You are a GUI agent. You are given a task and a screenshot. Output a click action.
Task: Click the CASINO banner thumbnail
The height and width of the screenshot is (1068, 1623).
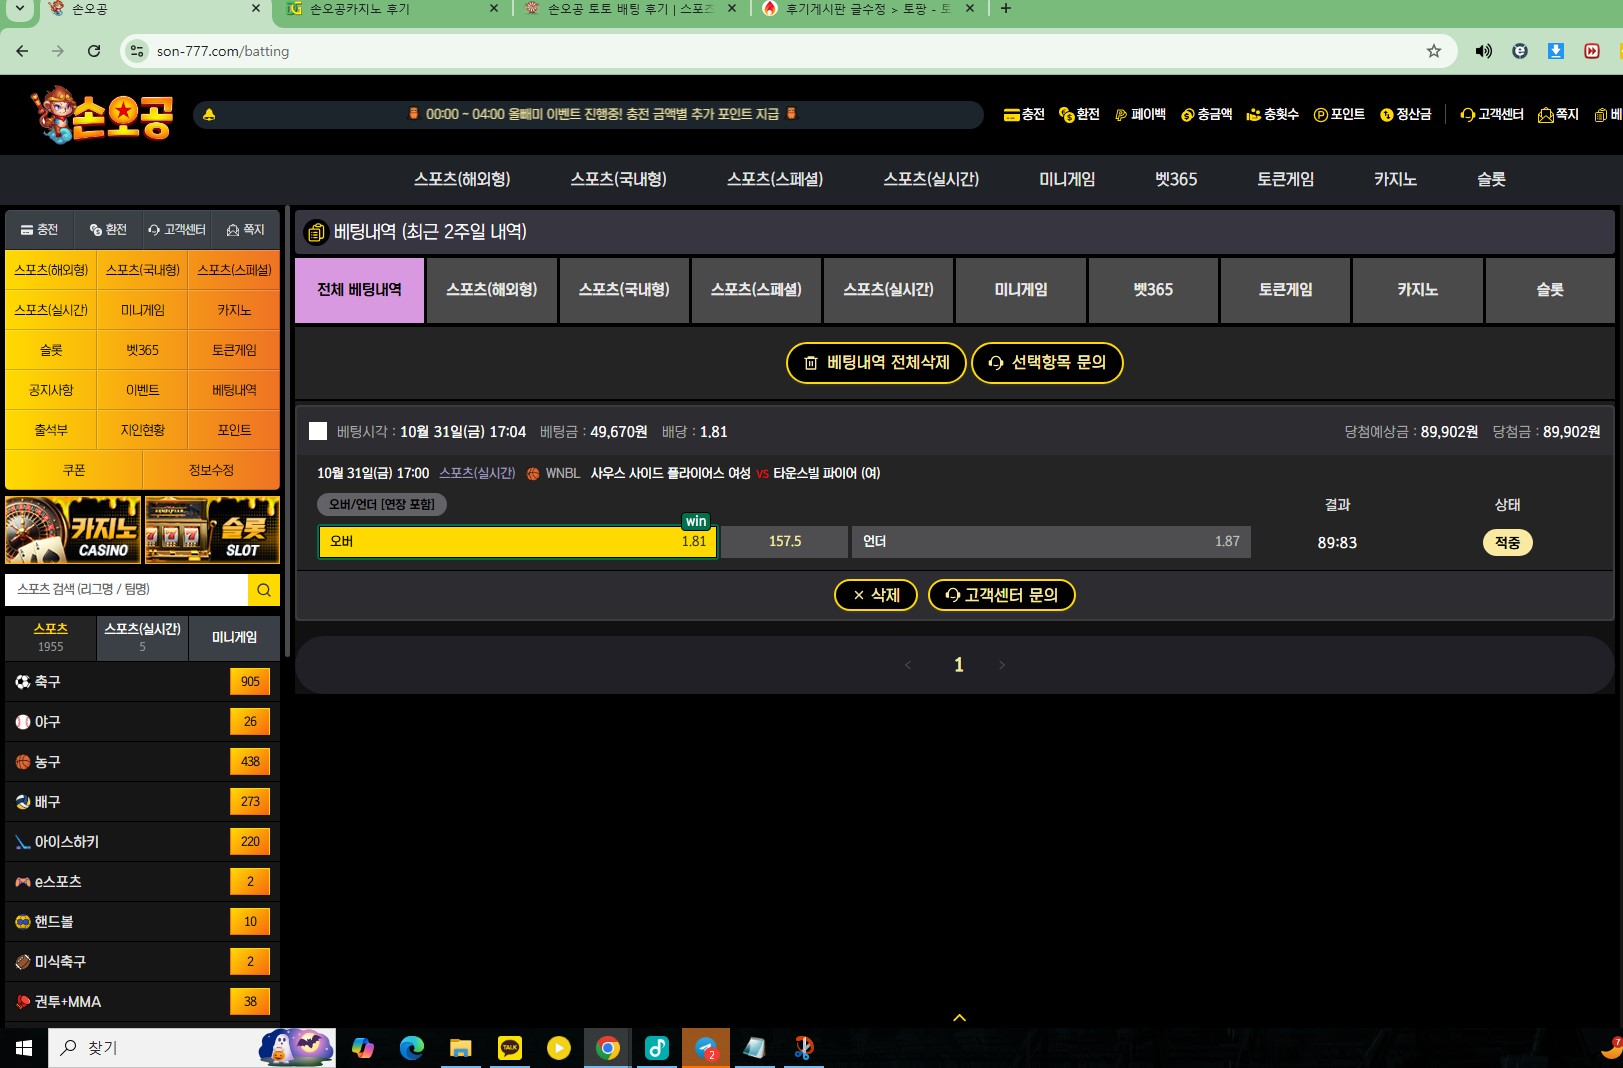pos(73,530)
